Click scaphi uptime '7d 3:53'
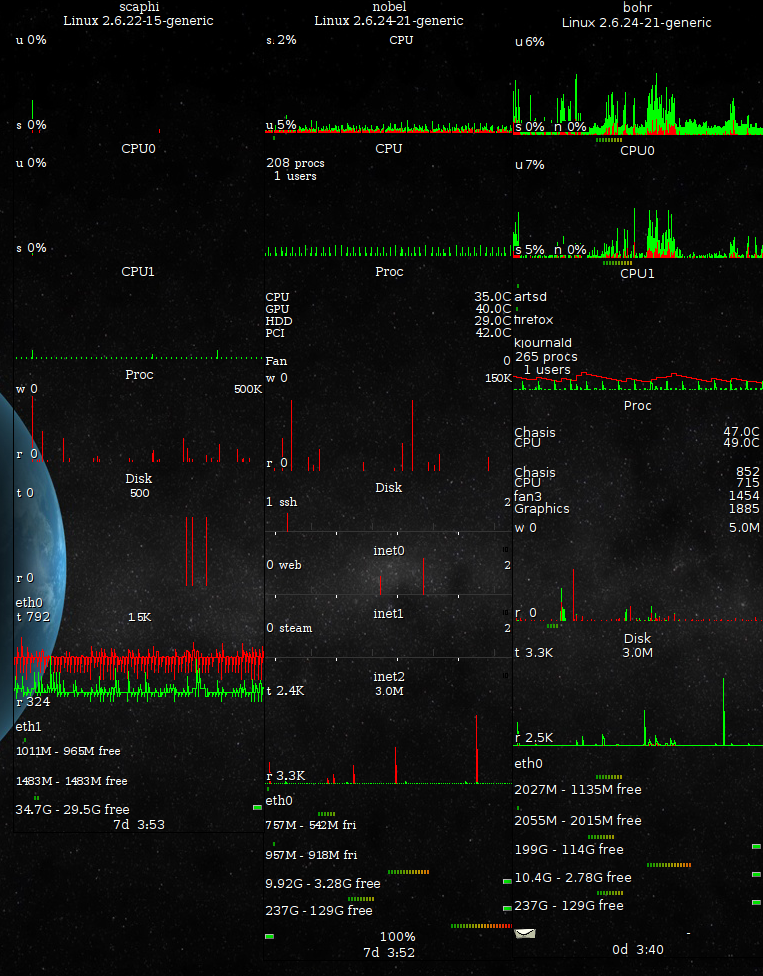This screenshot has width=763, height=976. click(x=139, y=824)
